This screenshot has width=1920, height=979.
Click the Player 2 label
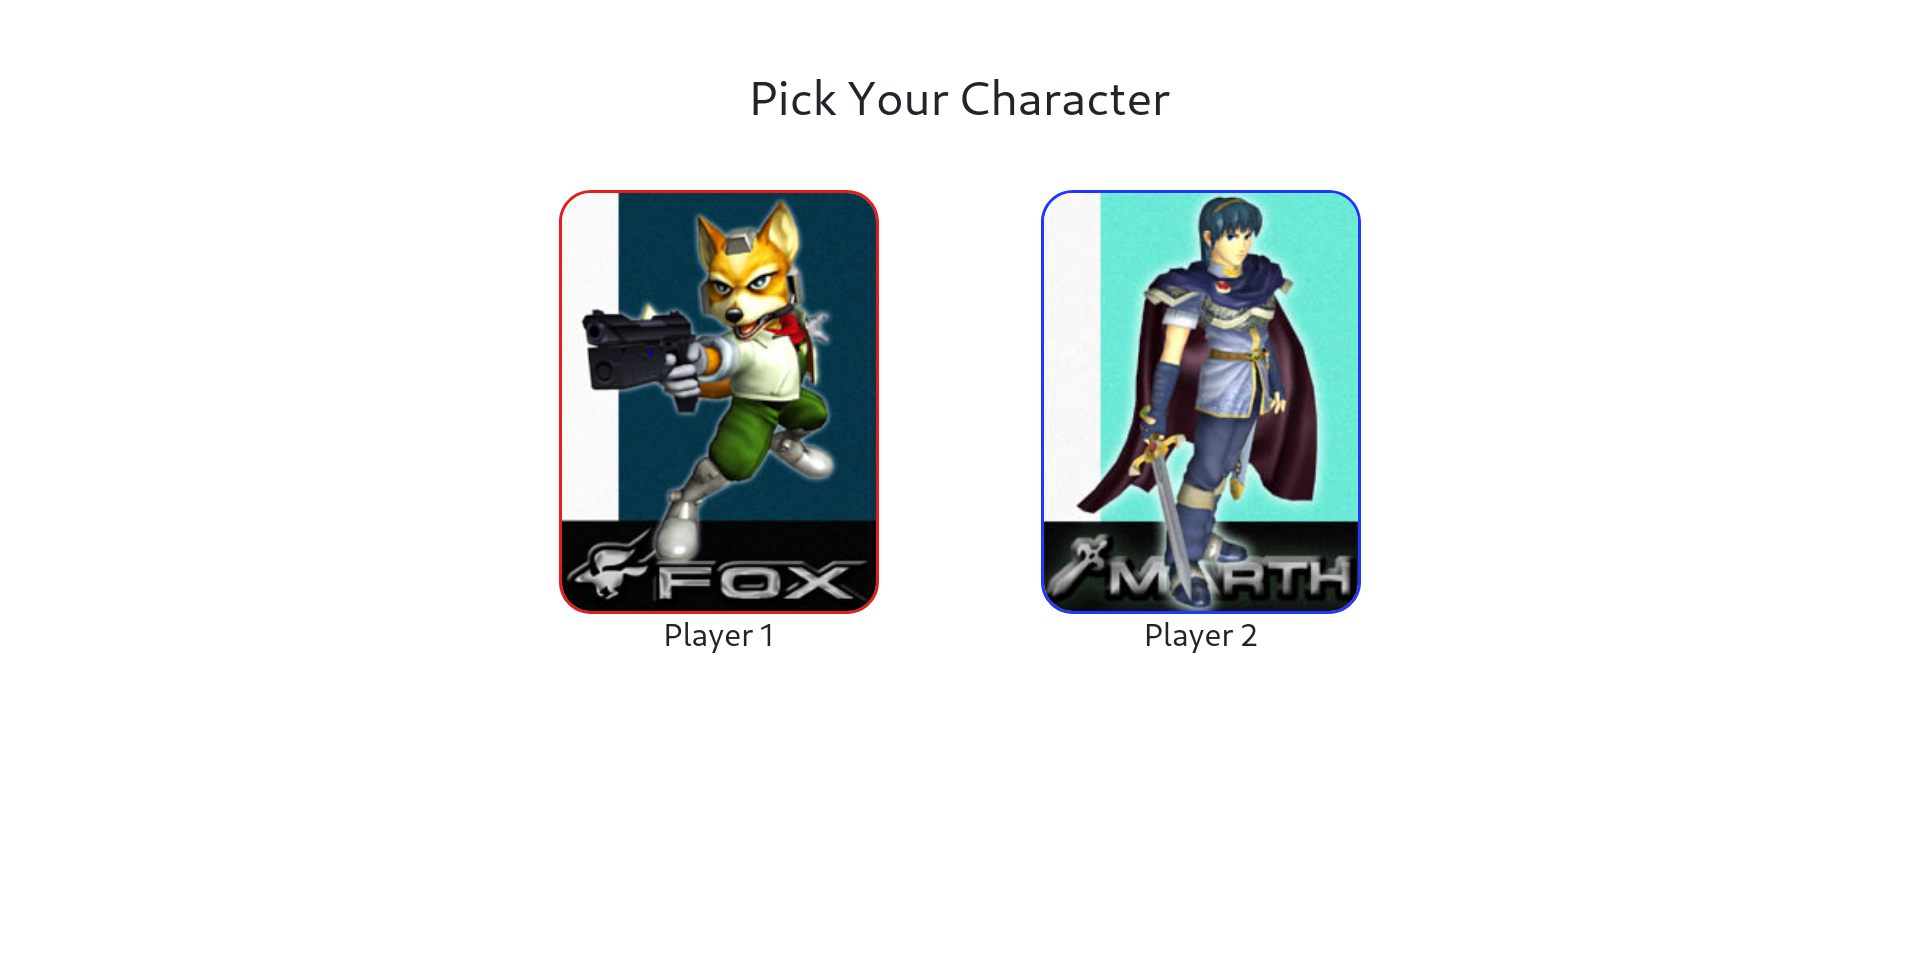(1201, 636)
